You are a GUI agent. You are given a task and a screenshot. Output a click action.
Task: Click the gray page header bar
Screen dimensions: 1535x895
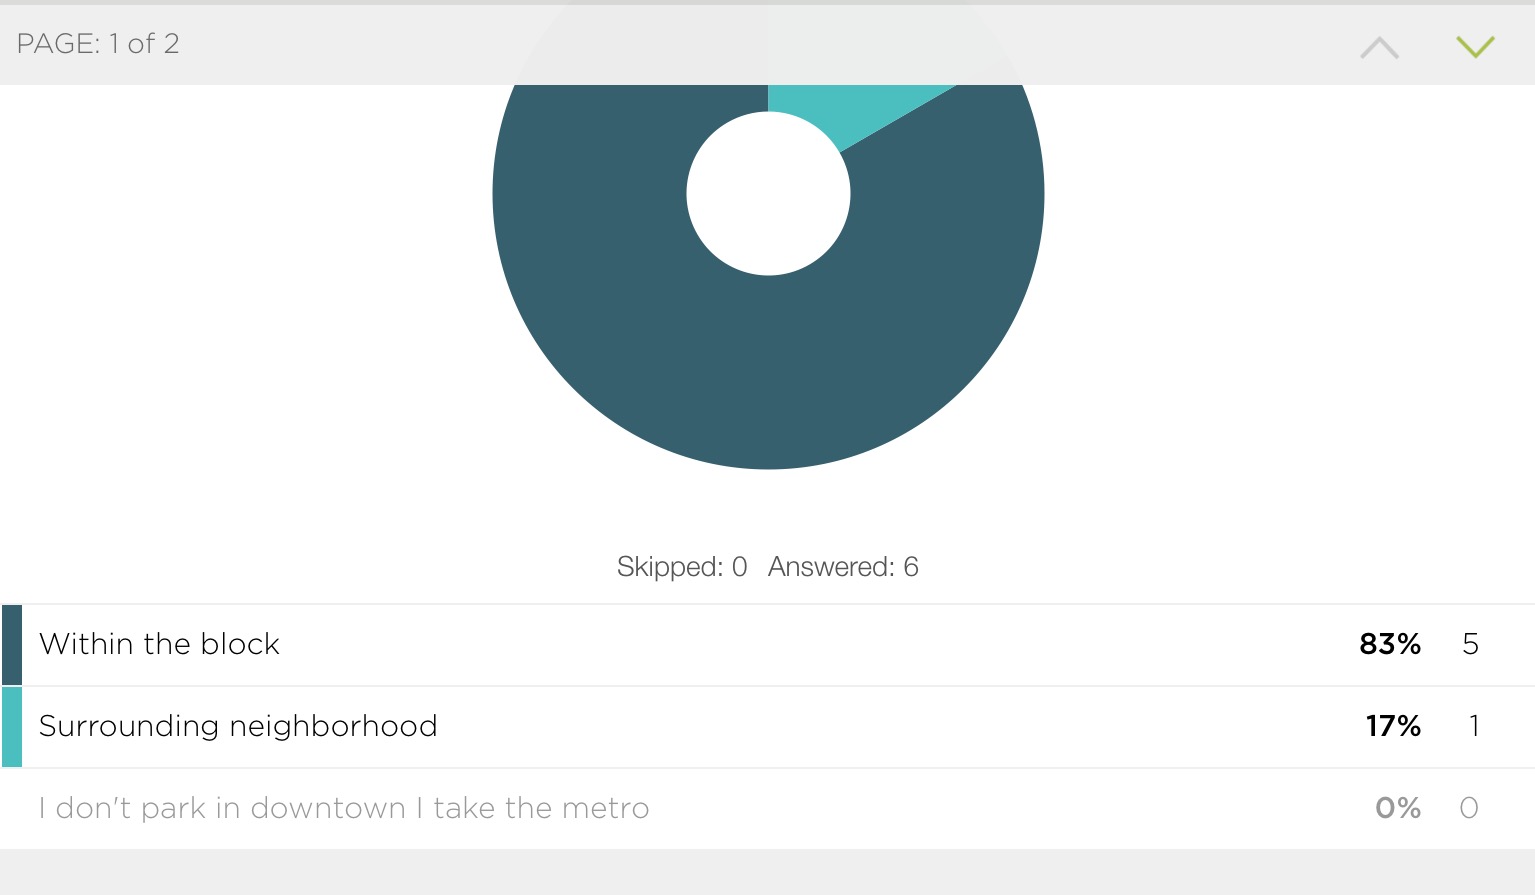[768, 45]
